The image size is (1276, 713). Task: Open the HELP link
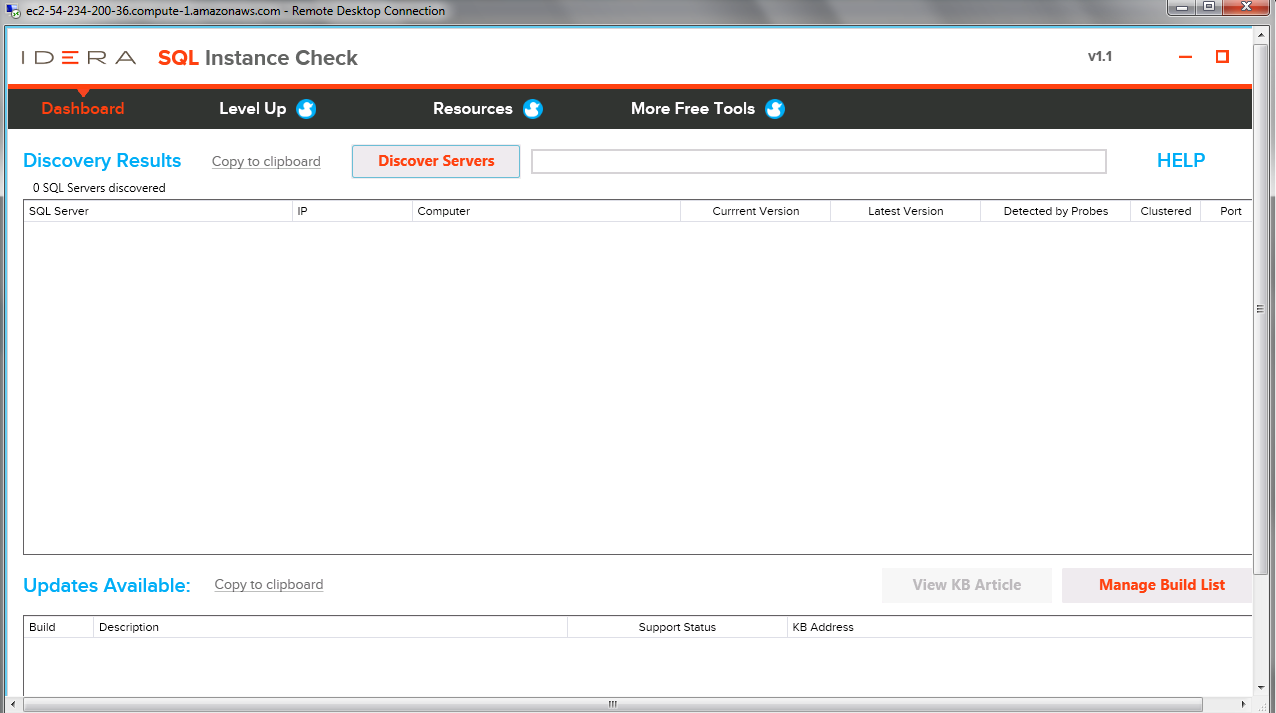click(x=1180, y=161)
